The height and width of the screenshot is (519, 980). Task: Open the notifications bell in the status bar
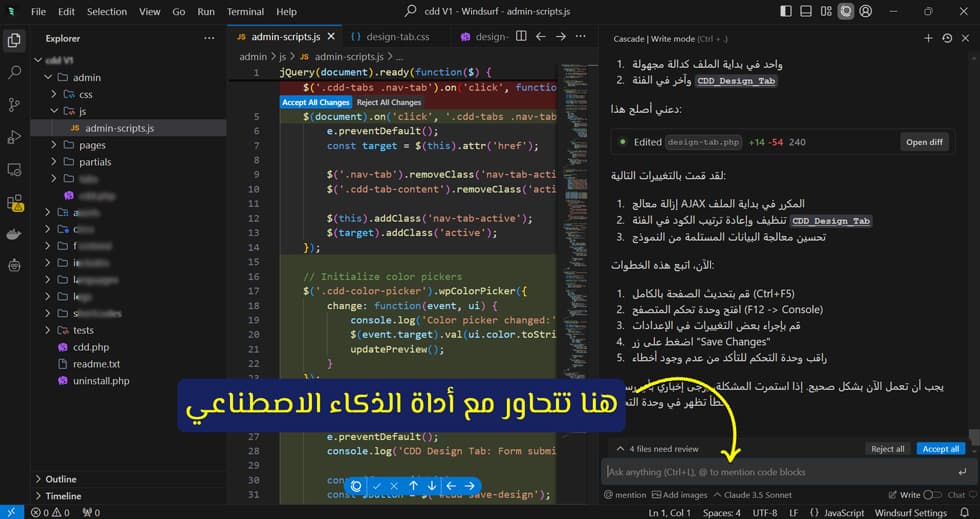point(964,513)
